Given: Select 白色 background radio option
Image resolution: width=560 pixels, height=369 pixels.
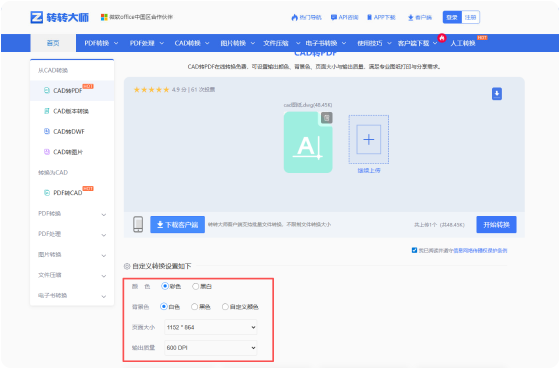Looking at the screenshot, I should click(164, 306).
